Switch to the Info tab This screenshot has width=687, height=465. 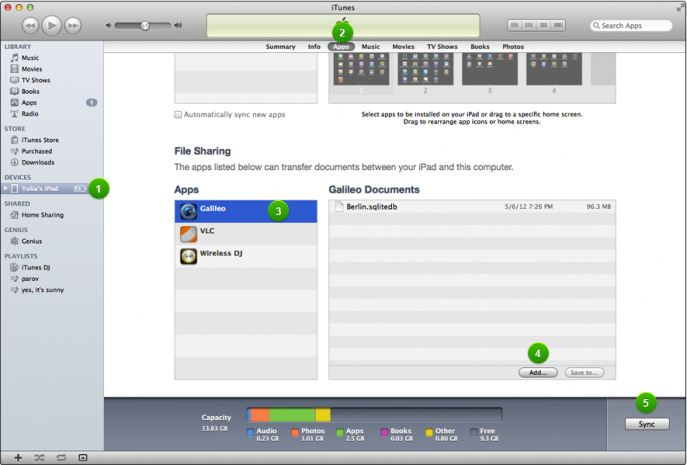click(314, 46)
